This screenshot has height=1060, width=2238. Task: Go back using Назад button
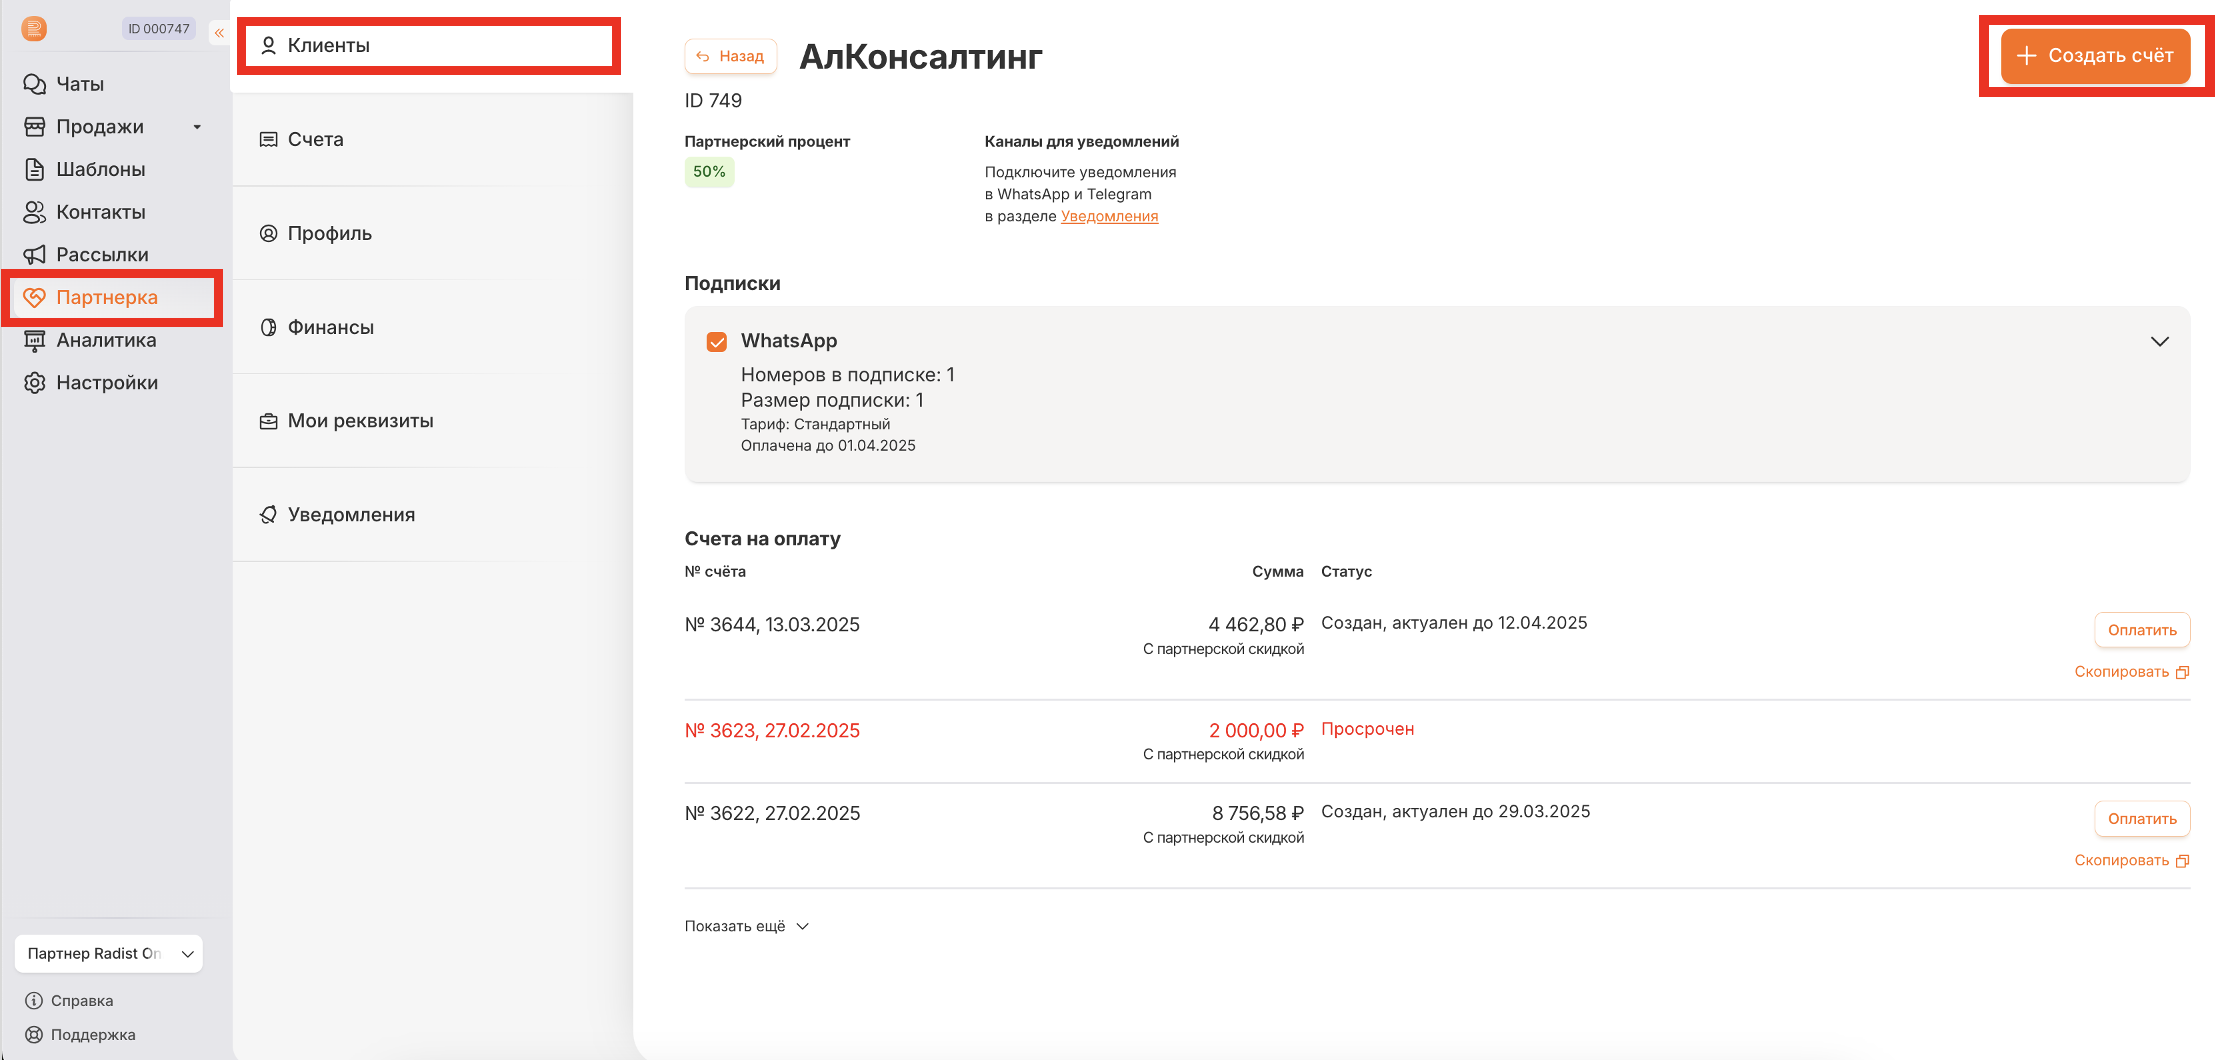731,56
